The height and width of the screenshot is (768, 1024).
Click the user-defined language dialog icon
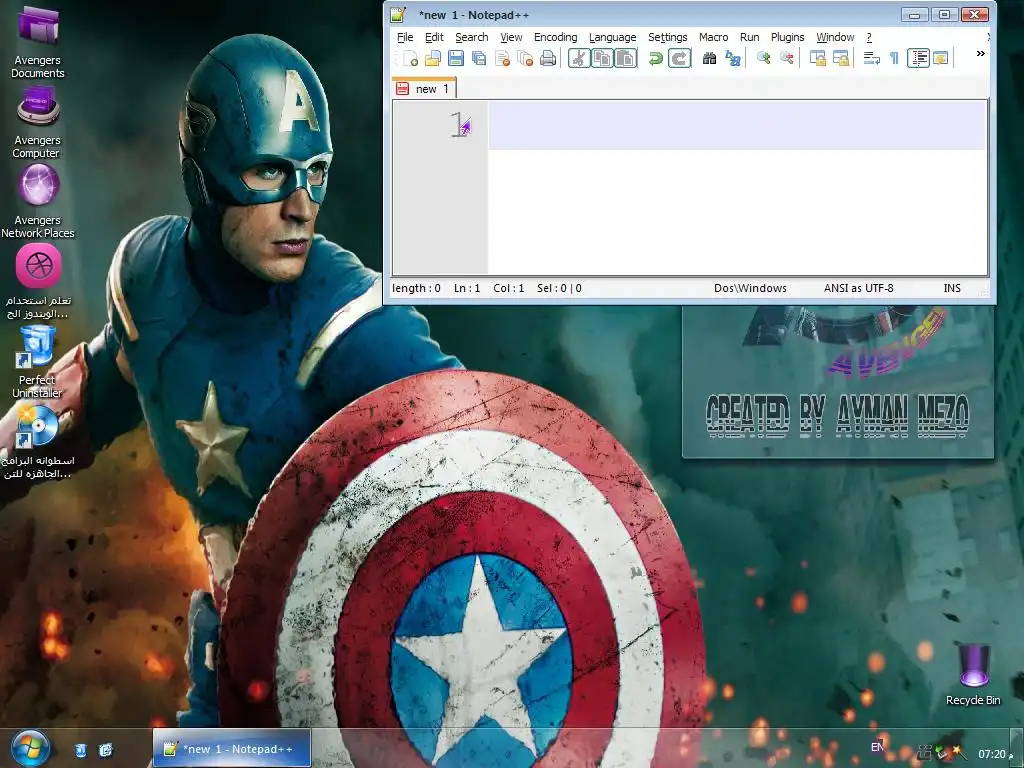pos(940,59)
